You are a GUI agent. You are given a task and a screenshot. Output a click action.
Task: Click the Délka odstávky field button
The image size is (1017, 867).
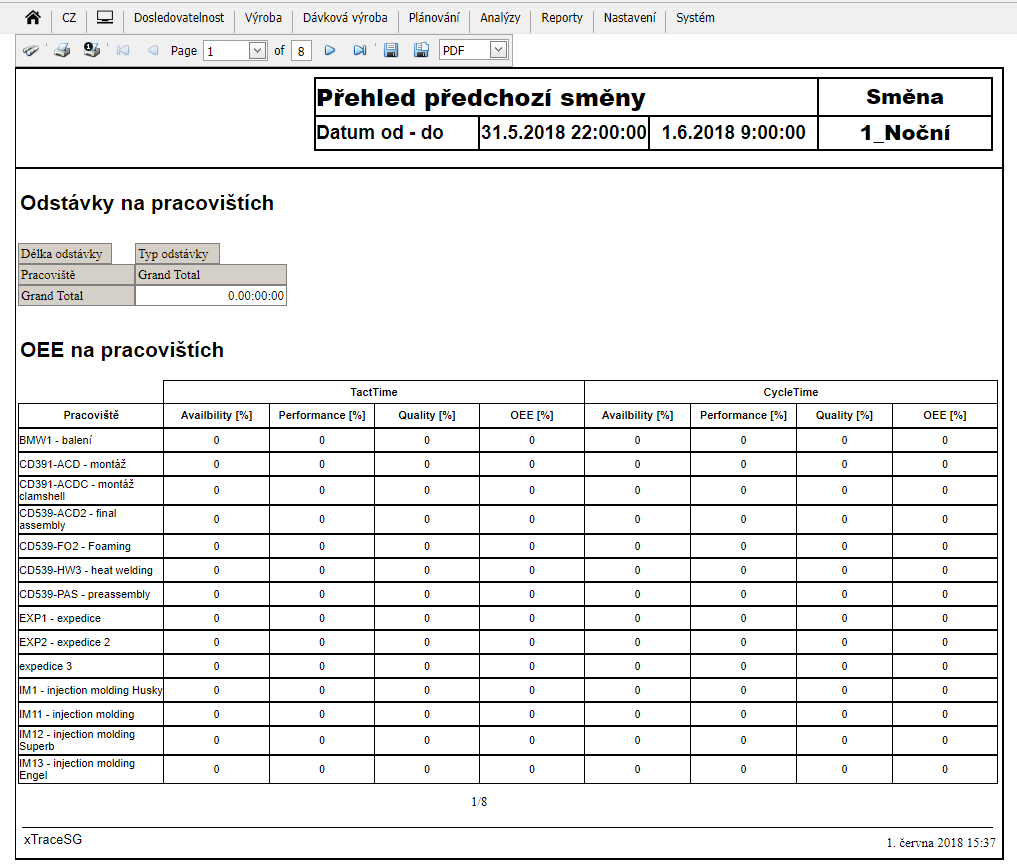(x=65, y=254)
